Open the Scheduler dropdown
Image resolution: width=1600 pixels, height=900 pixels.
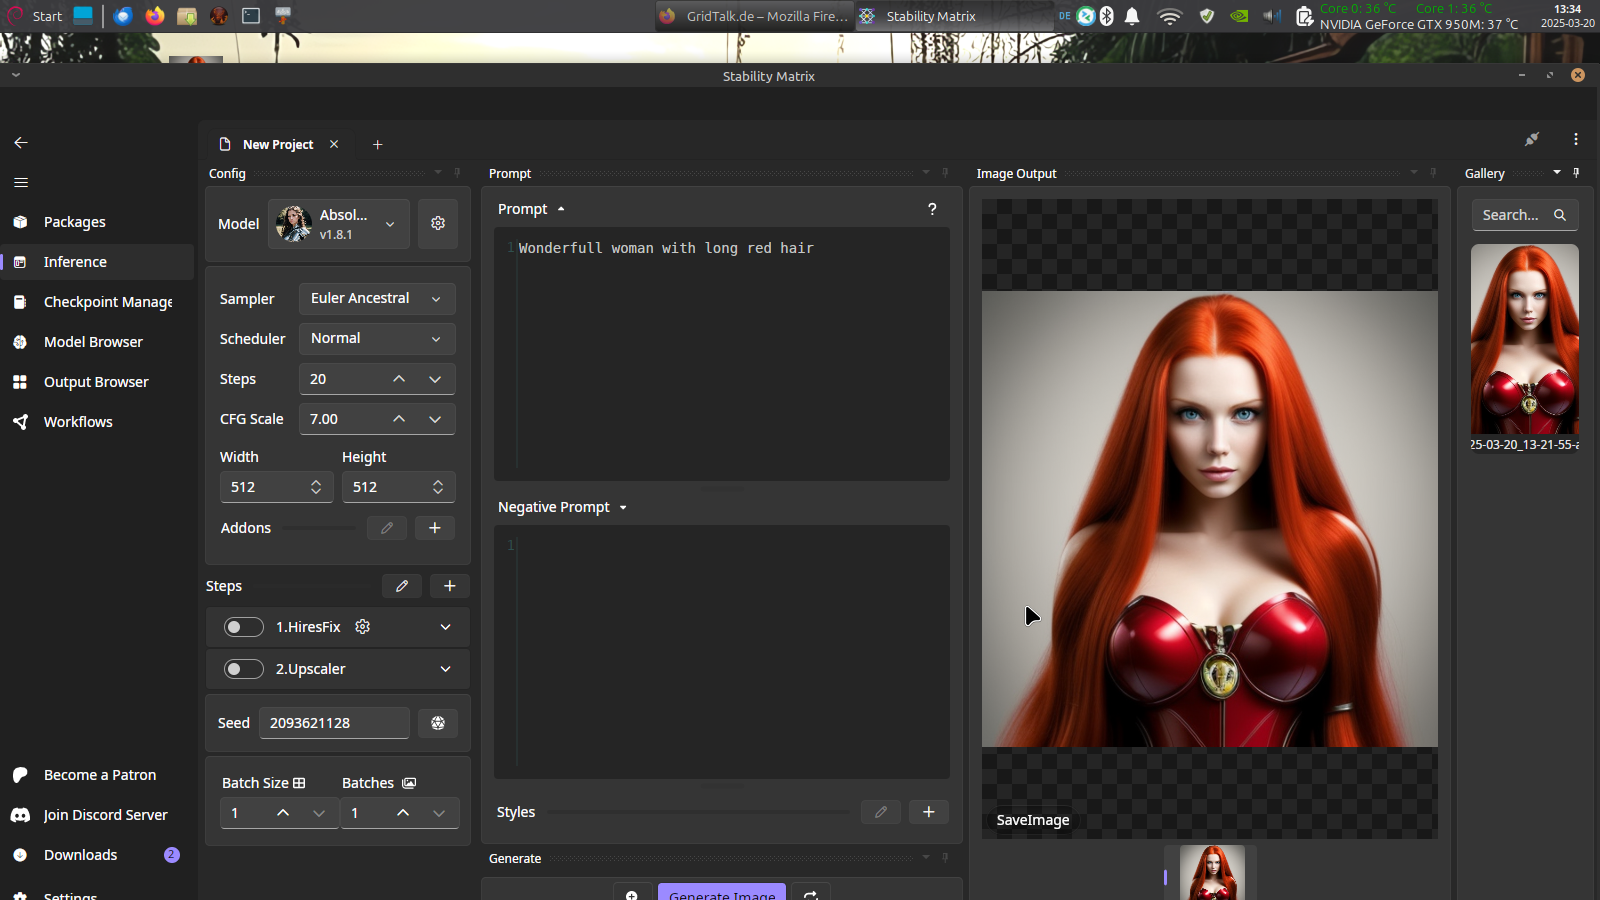(377, 339)
